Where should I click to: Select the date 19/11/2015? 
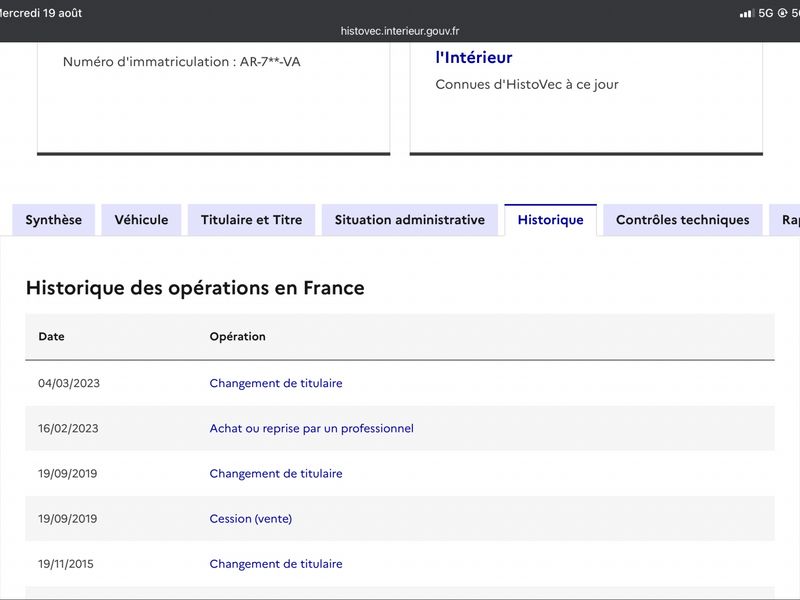tap(66, 564)
